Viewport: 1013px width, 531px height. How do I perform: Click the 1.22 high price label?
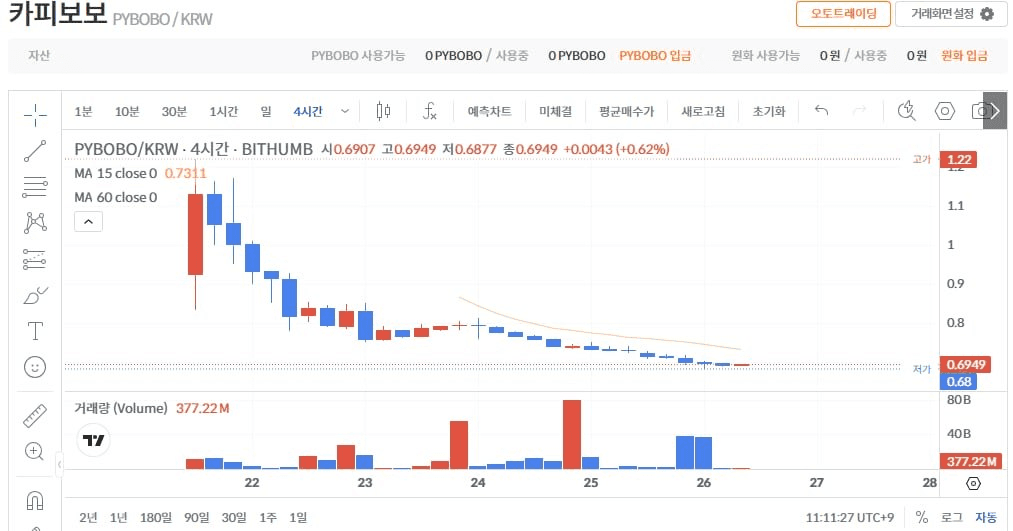959,160
